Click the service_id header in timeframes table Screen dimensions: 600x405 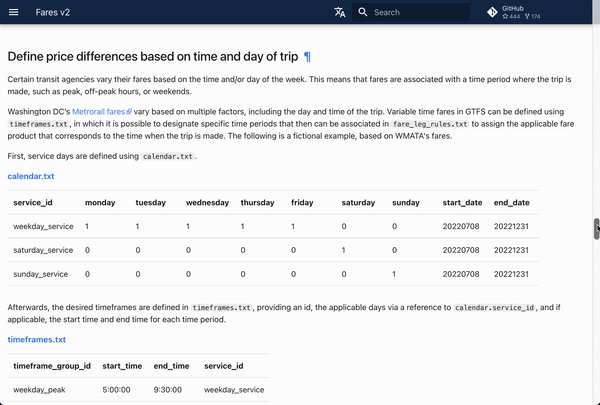223,366
